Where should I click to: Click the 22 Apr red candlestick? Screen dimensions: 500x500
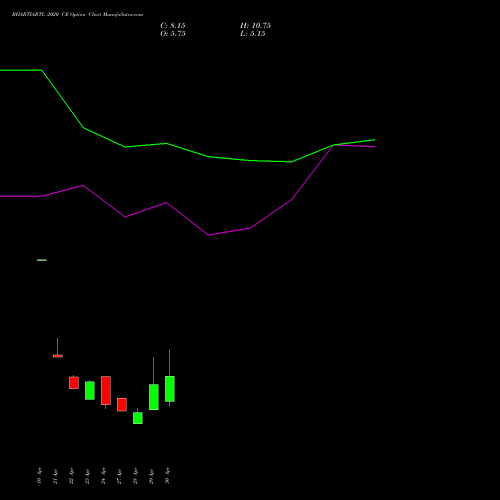(x=74, y=383)
